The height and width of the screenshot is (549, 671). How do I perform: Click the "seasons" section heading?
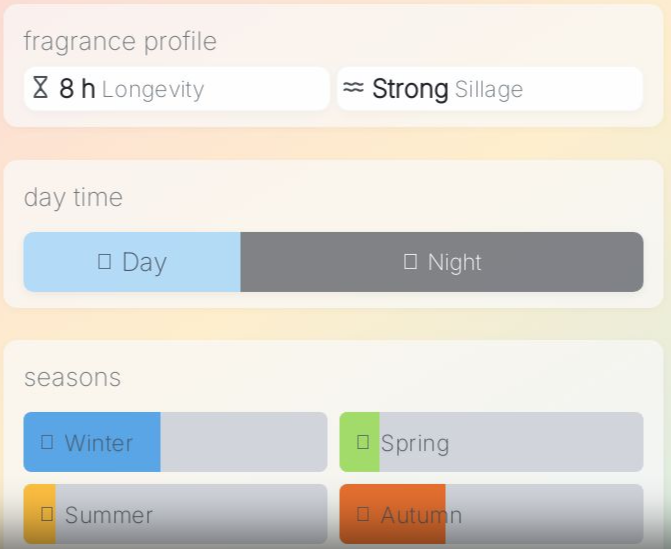coord(72,377)
